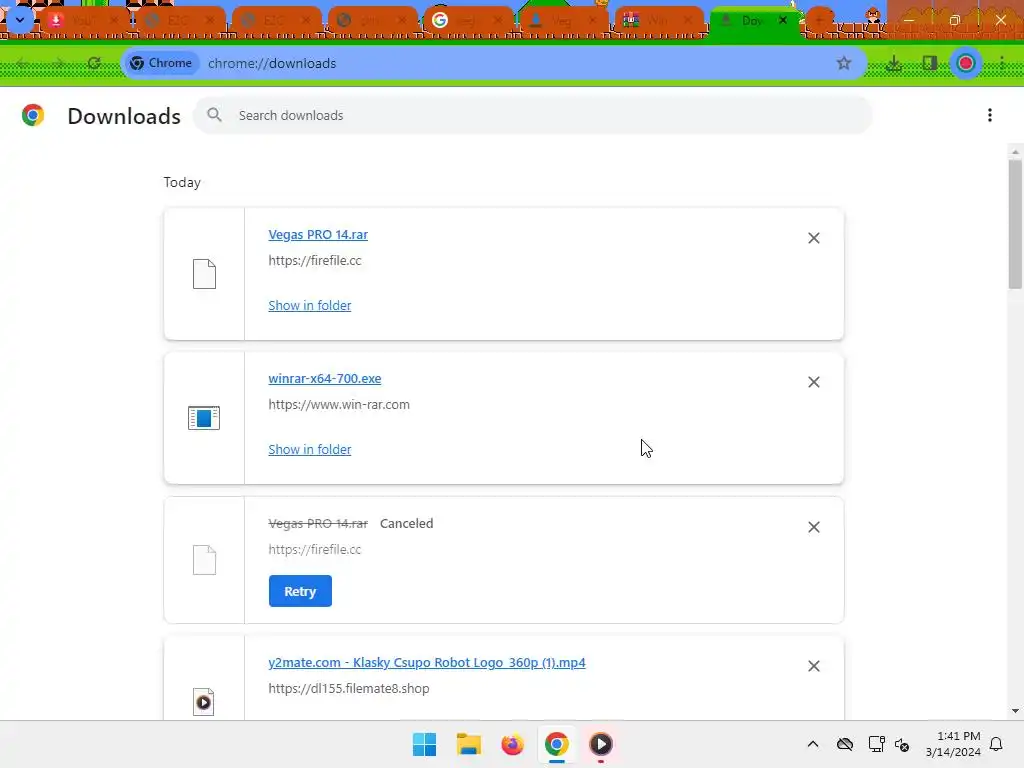Click the muted volume tray icon

pos(902,744)
